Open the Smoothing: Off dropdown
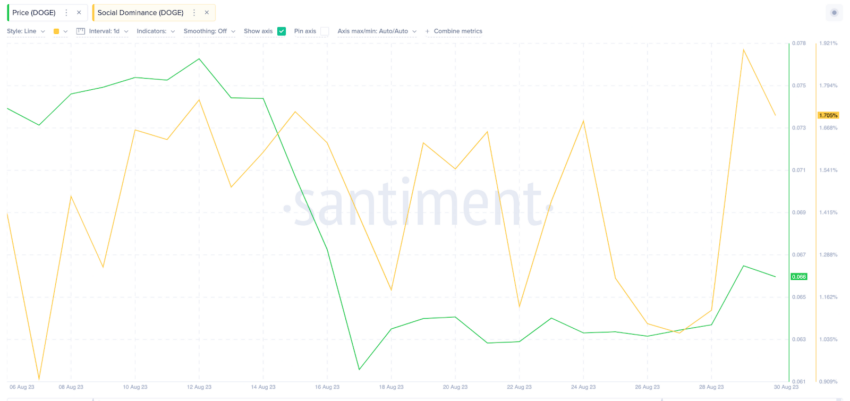 [209, 31]
